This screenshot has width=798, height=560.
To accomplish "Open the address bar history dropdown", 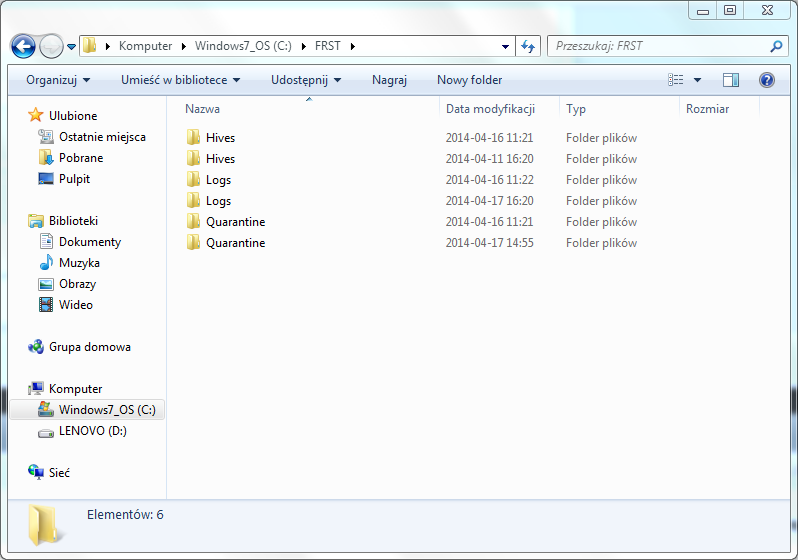I will [x=505, y=46].
